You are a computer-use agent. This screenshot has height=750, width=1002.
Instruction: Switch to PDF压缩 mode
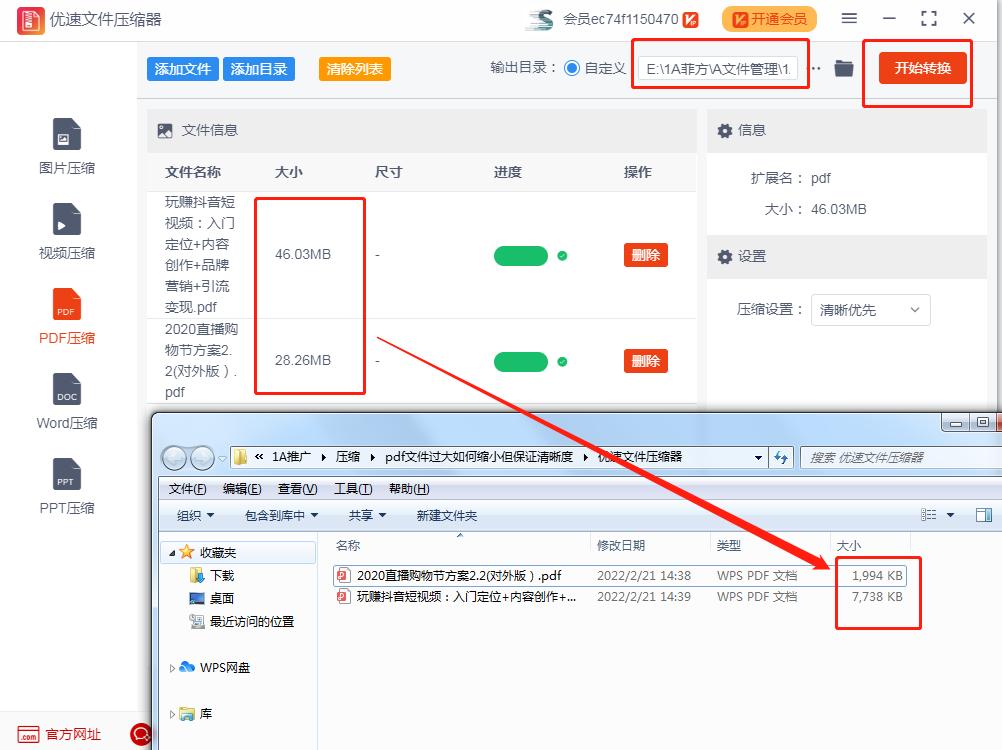(x=65, y=320)
